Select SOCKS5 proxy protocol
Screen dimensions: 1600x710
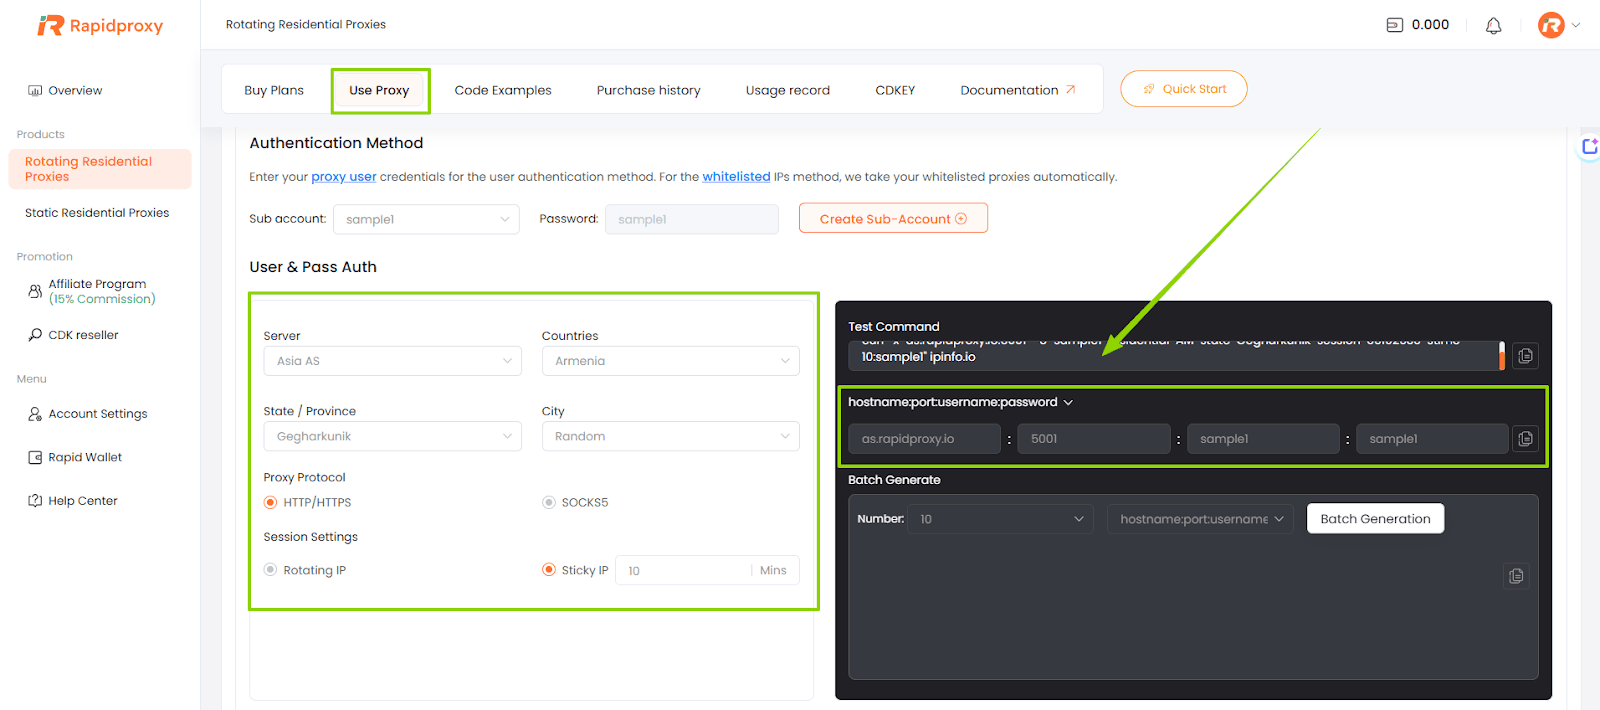pos(549,503)
